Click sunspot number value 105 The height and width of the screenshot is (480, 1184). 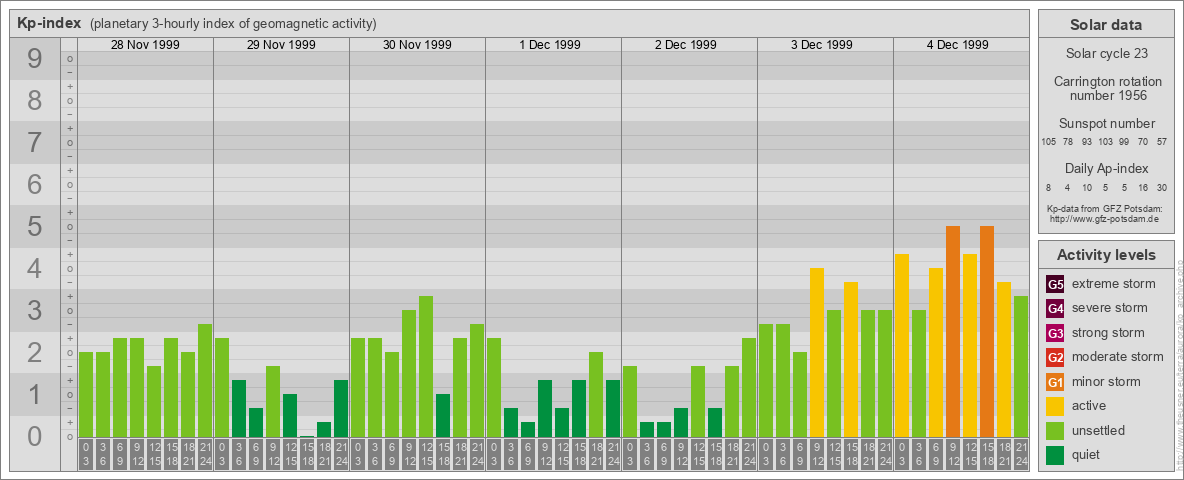tap(1048, 142)
